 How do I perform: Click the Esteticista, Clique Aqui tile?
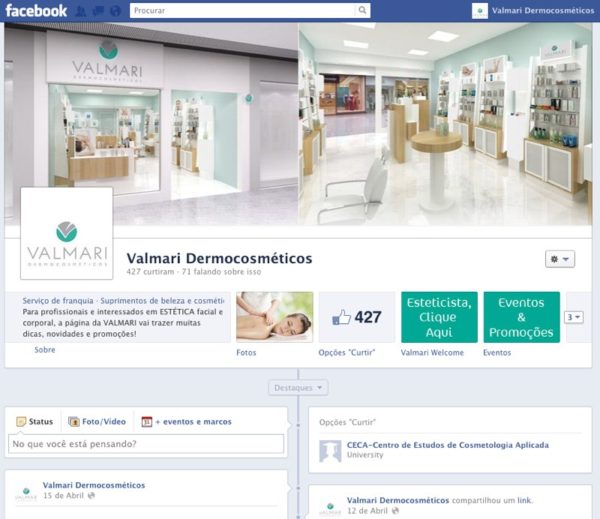[x=439, y=317]
